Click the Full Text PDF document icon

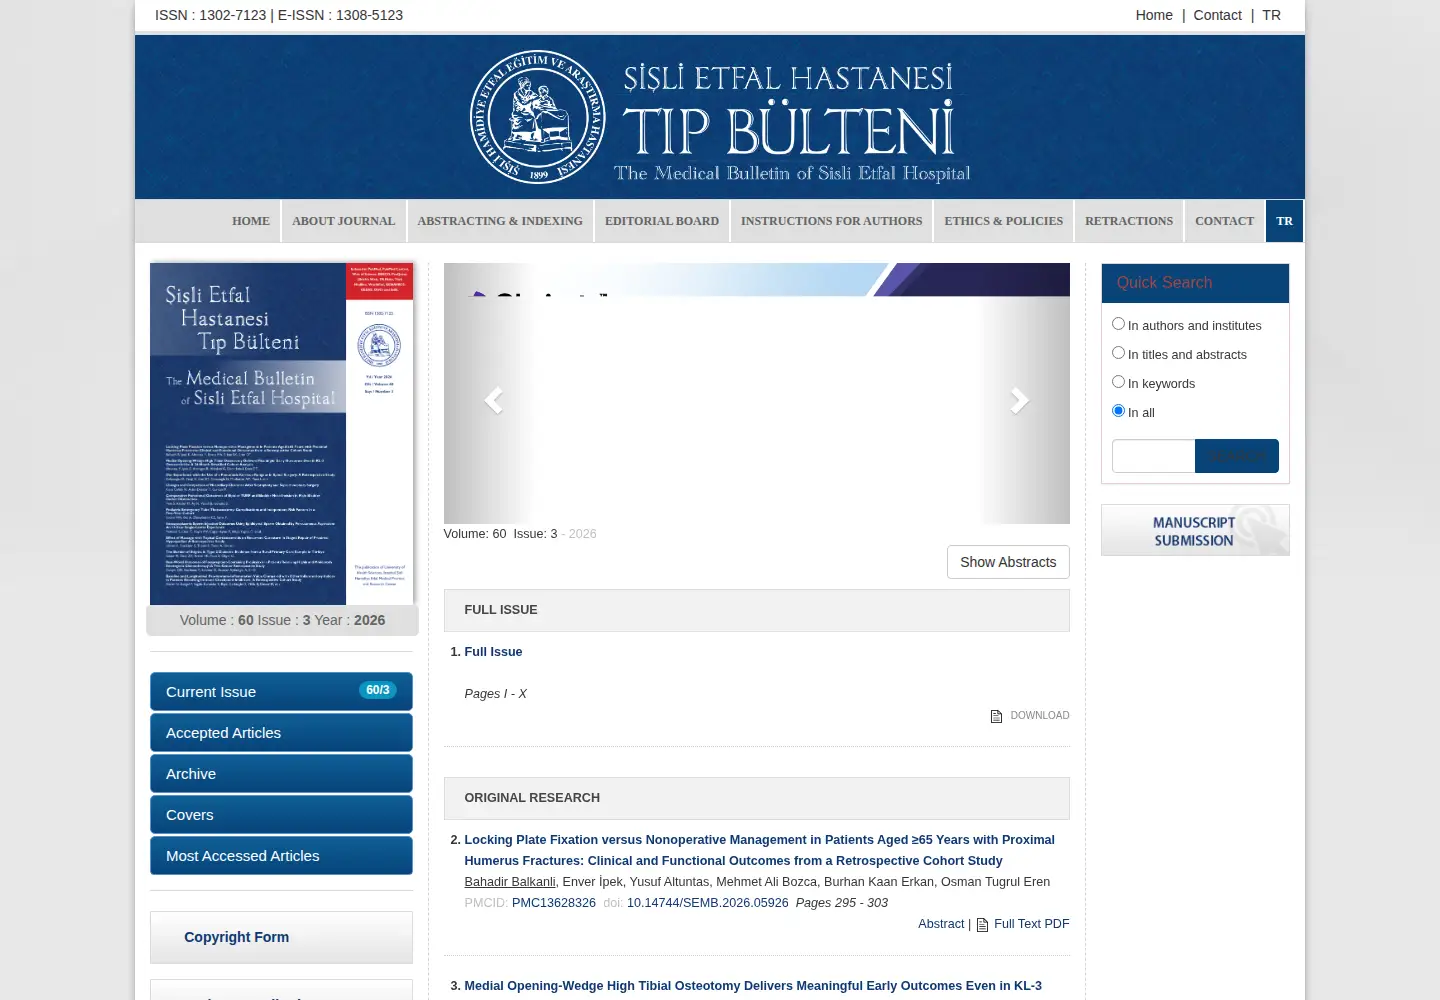982,925
